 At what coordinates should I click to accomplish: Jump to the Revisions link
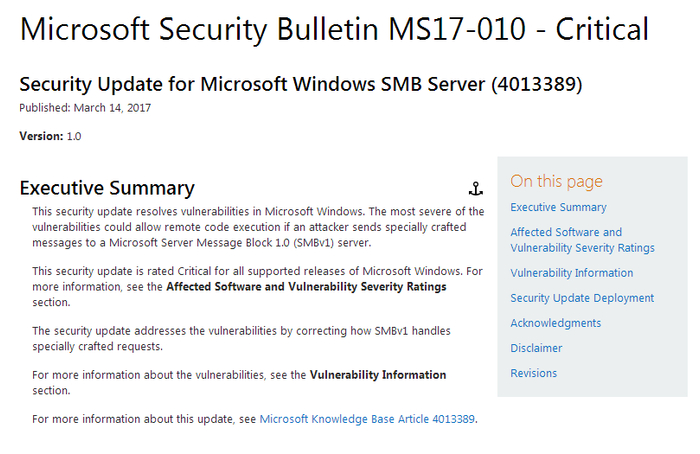pyautogui.click(x=533, y=373)
